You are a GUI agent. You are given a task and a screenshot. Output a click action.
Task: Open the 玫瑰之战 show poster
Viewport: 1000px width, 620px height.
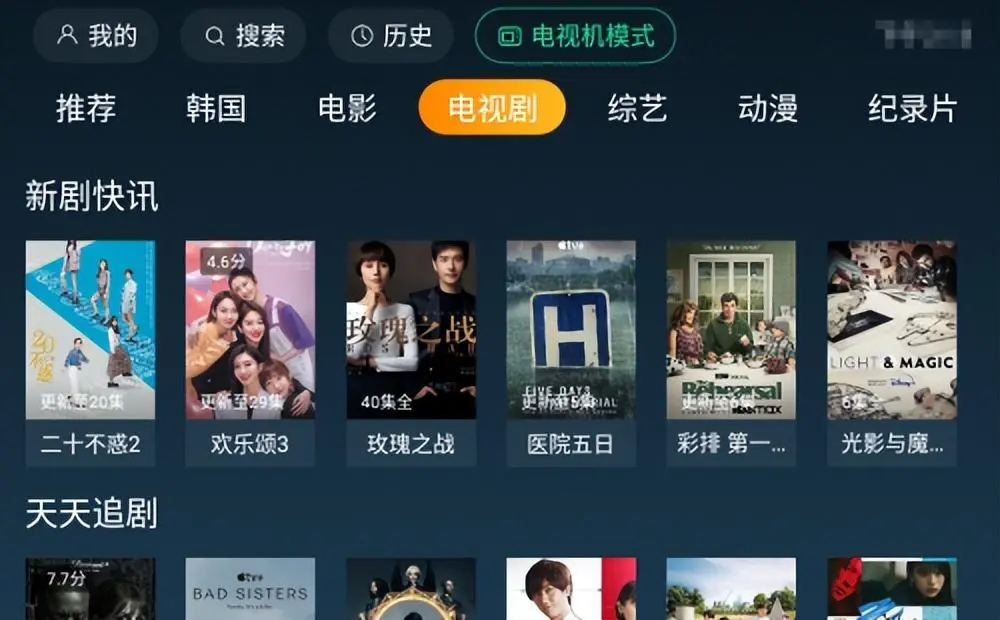coord(411,330)
